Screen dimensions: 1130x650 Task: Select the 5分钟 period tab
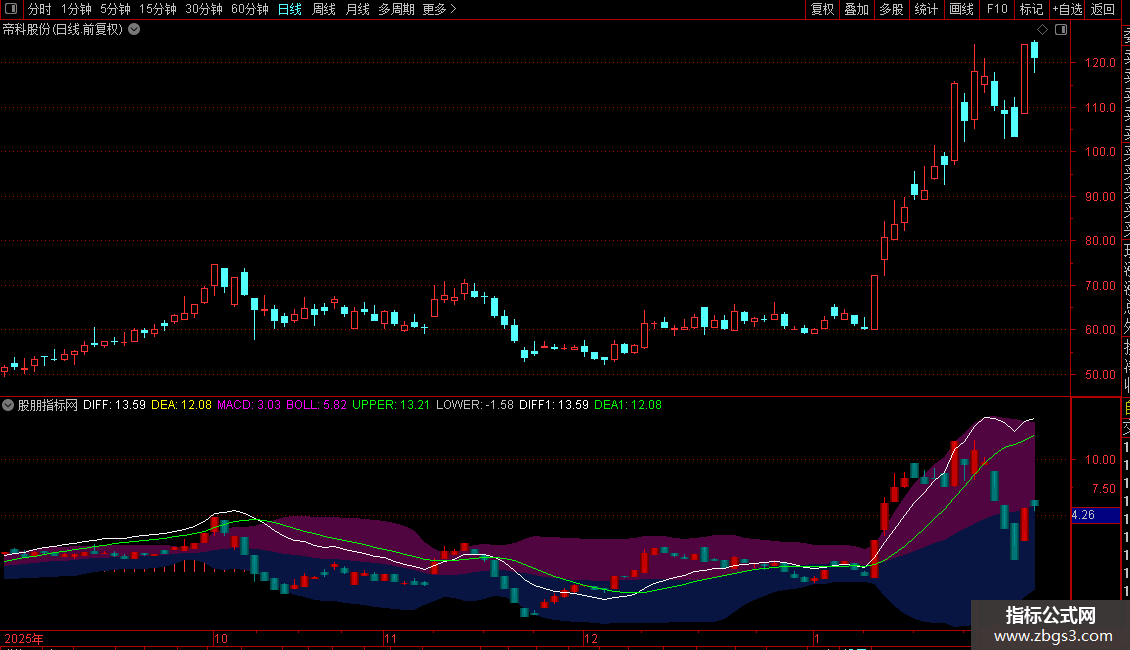pos(115,9)
